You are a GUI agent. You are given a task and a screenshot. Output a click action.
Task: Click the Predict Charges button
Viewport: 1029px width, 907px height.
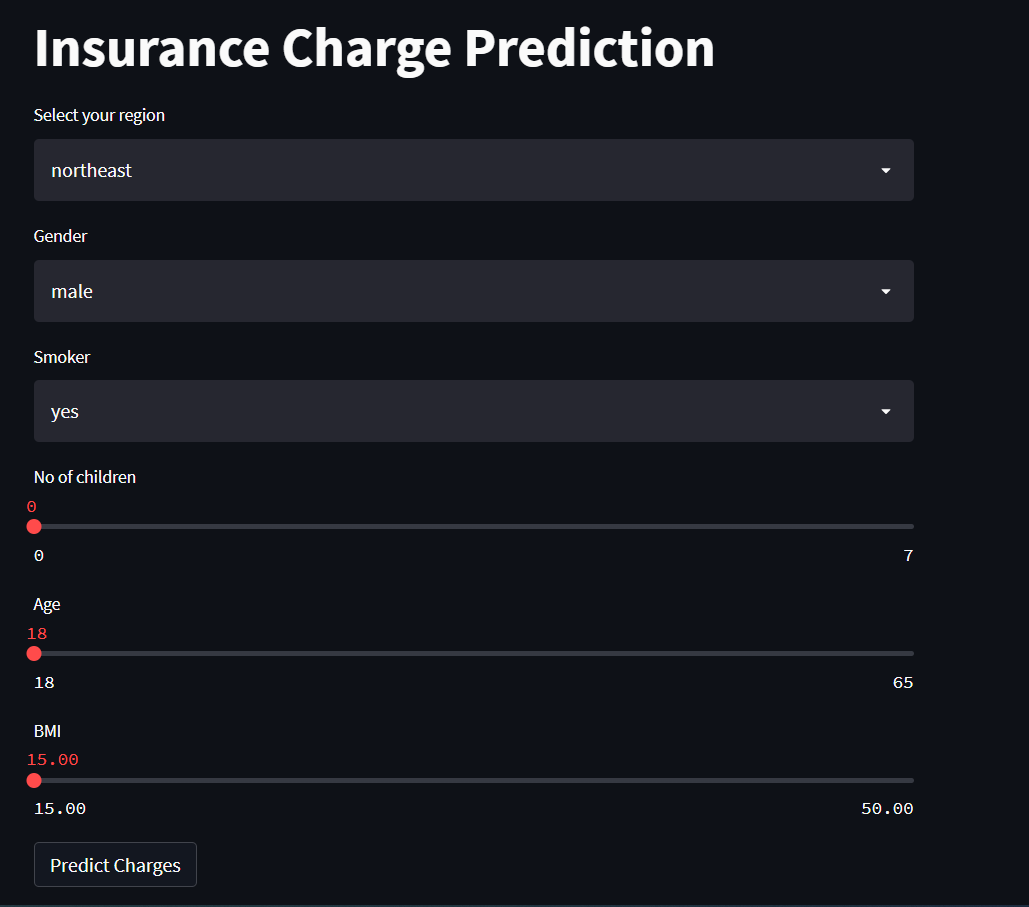pyautogui.click(x=114, y=864)
